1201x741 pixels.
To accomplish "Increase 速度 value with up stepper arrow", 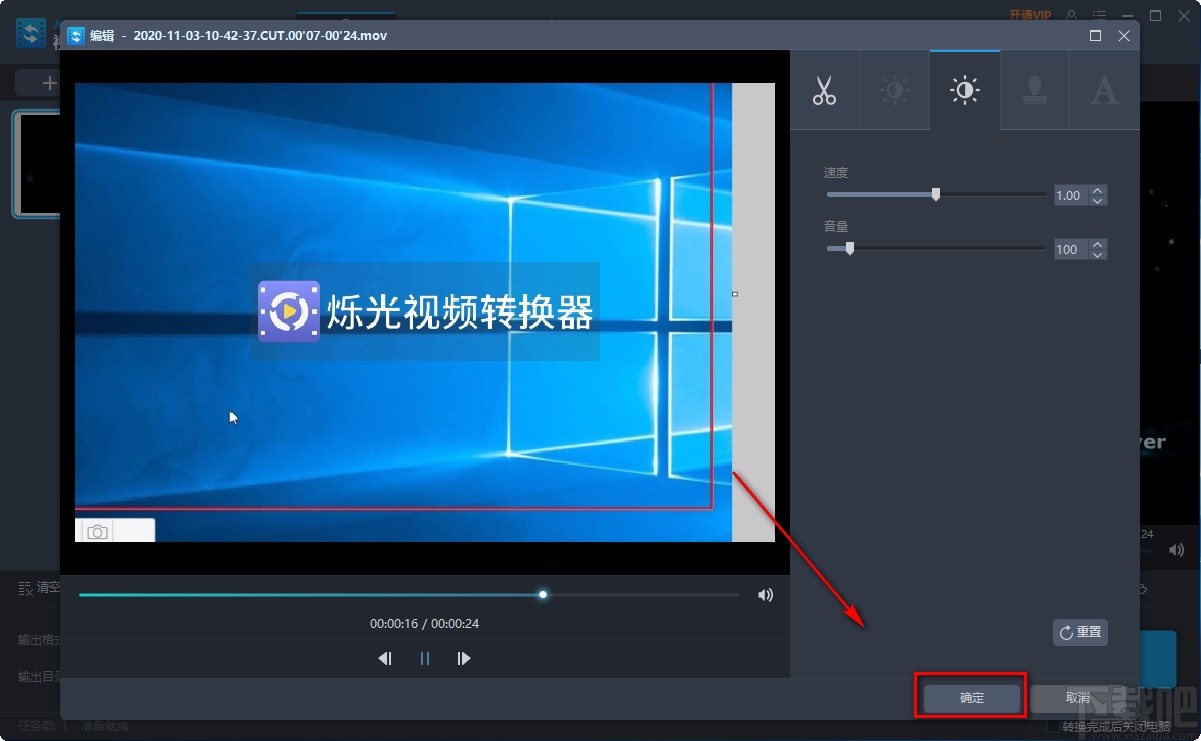I will point(1098,190).
